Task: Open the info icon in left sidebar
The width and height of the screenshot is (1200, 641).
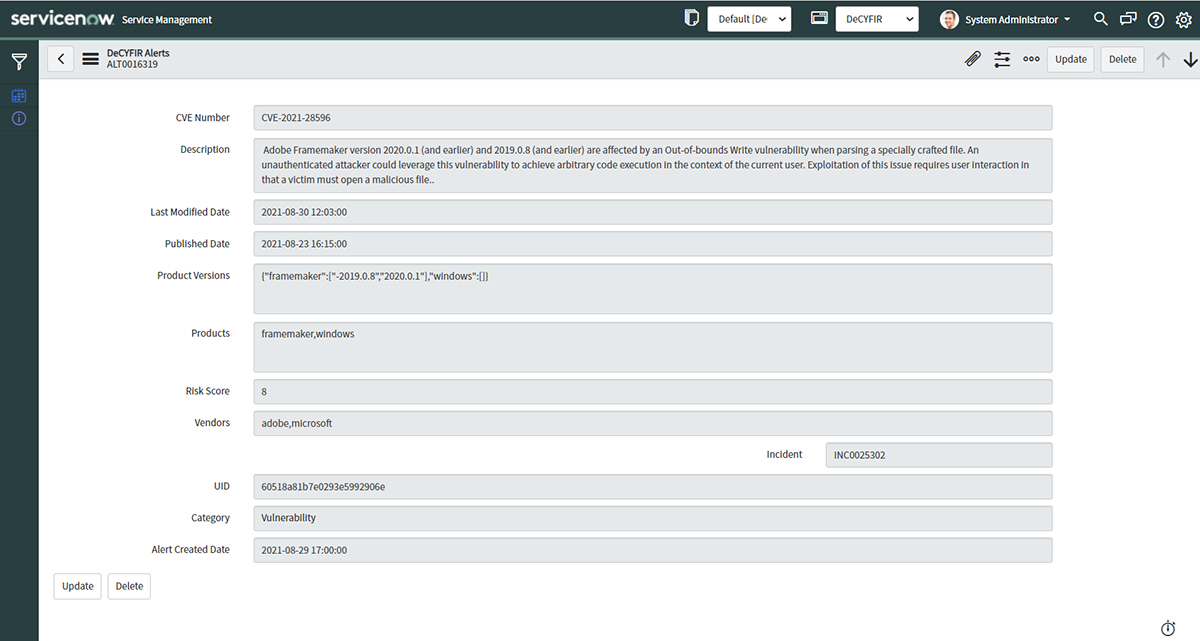Action: [19, 118]
